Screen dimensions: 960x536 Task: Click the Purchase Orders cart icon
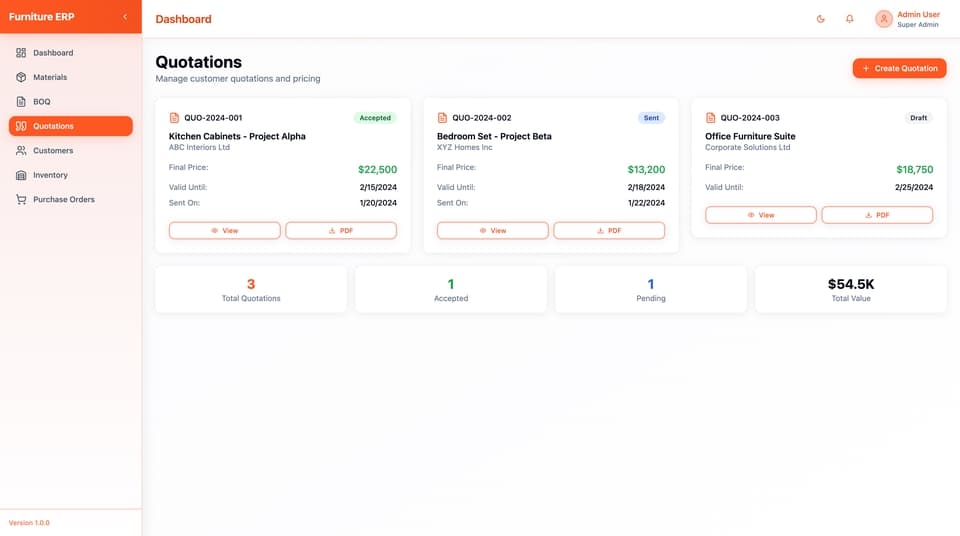click(21, 200)
